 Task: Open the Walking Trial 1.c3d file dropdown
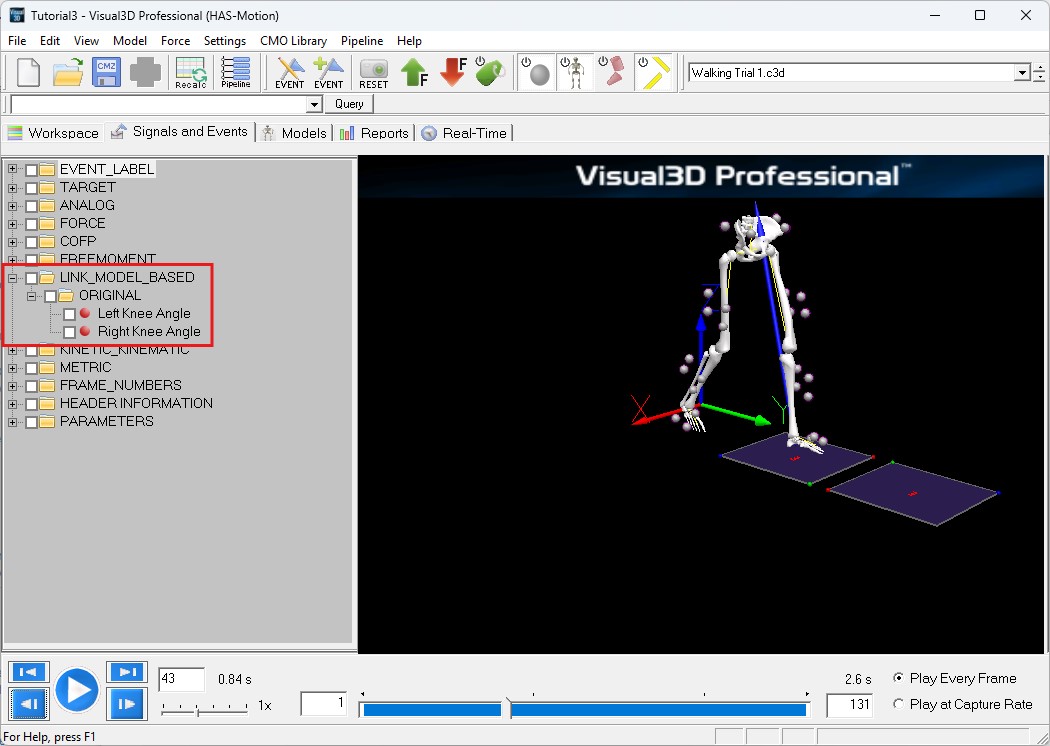1022,72
